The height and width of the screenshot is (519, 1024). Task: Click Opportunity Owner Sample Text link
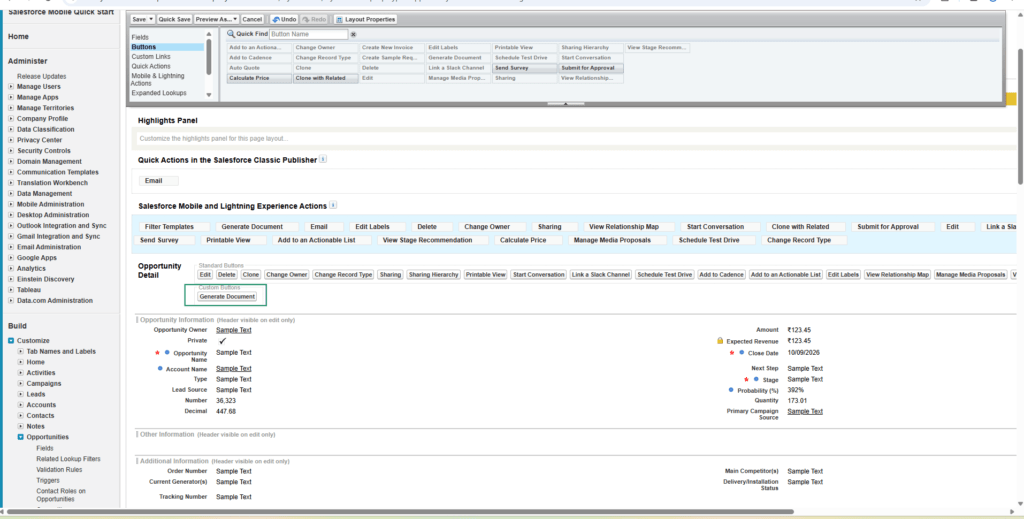click(x=234, y=330)
